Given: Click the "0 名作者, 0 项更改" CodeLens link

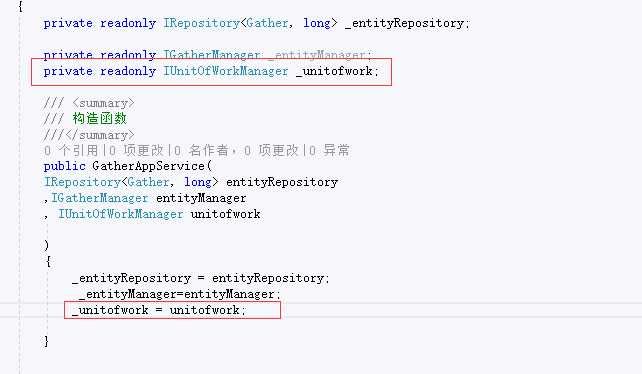Looking at the screenshot, I should pos(237,150).
